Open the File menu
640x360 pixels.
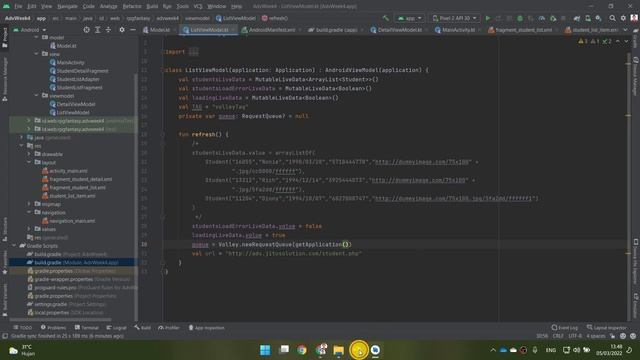18,6
